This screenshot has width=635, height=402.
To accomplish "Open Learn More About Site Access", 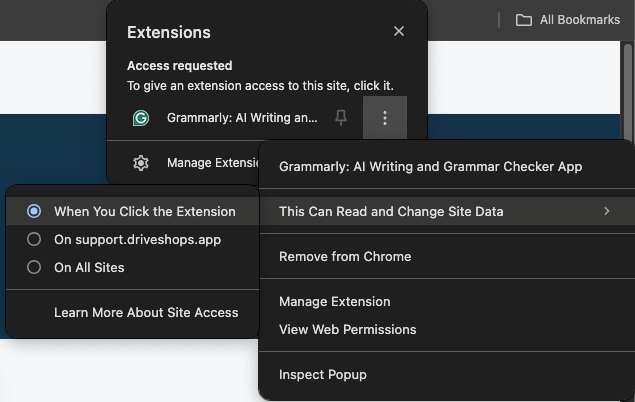I will click(146, 313).
